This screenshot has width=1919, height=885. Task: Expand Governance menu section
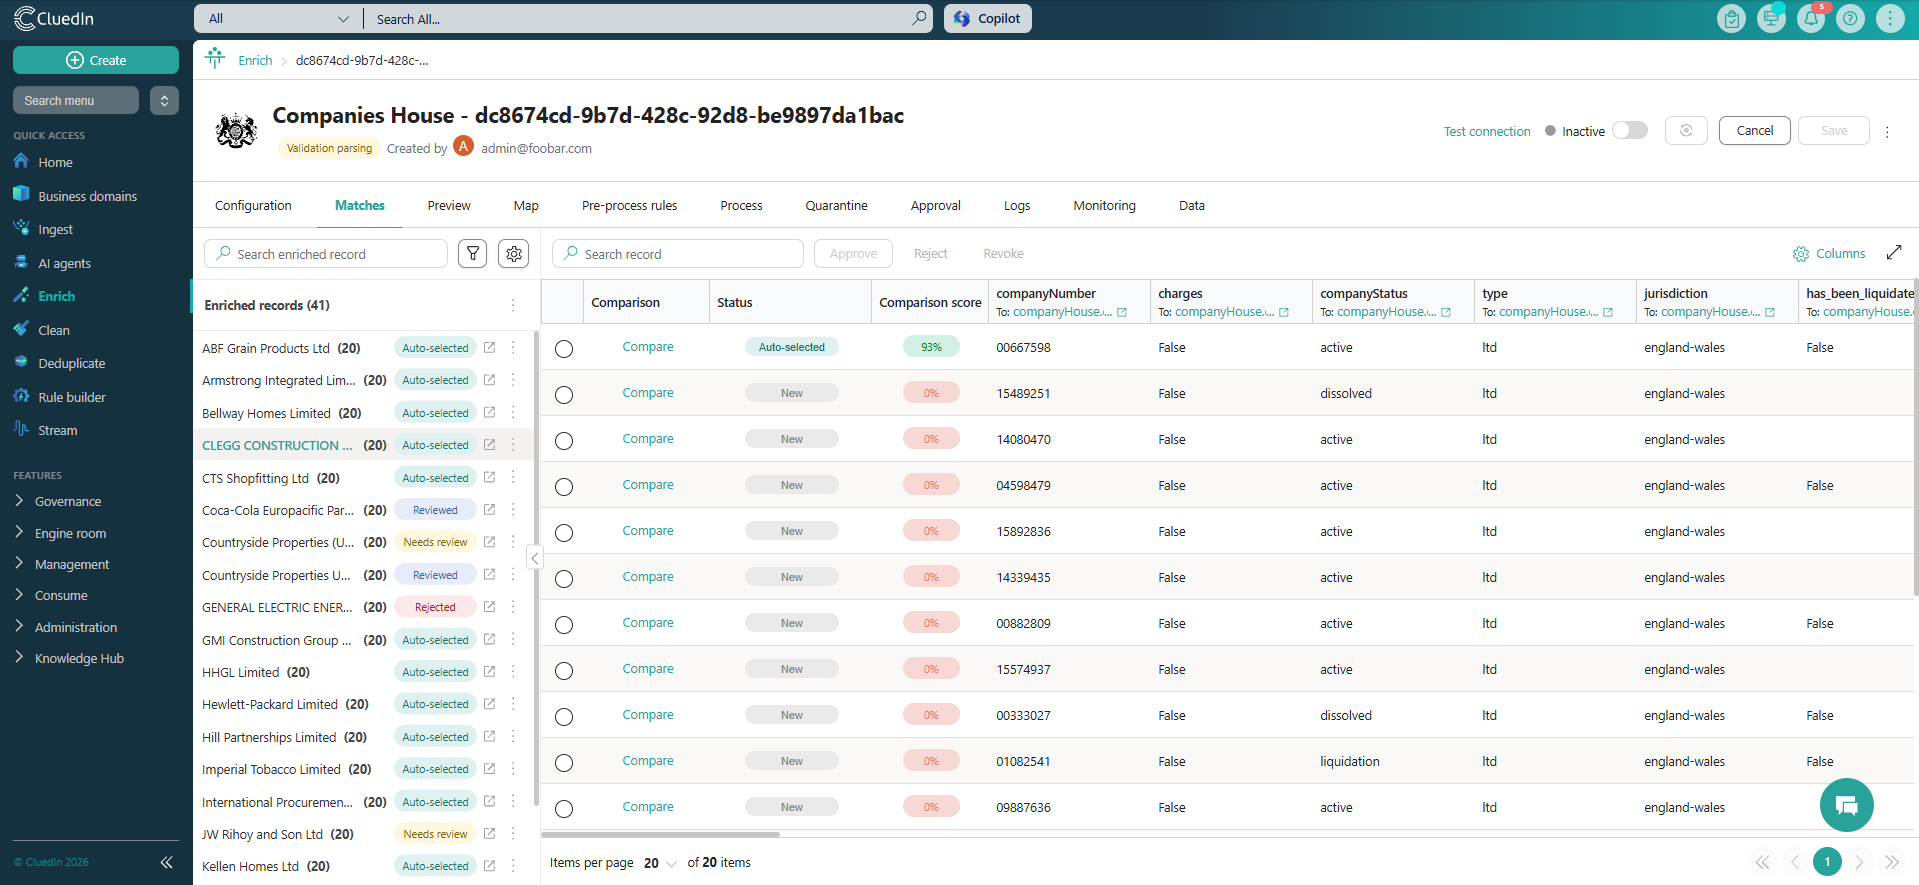[67, 501]
